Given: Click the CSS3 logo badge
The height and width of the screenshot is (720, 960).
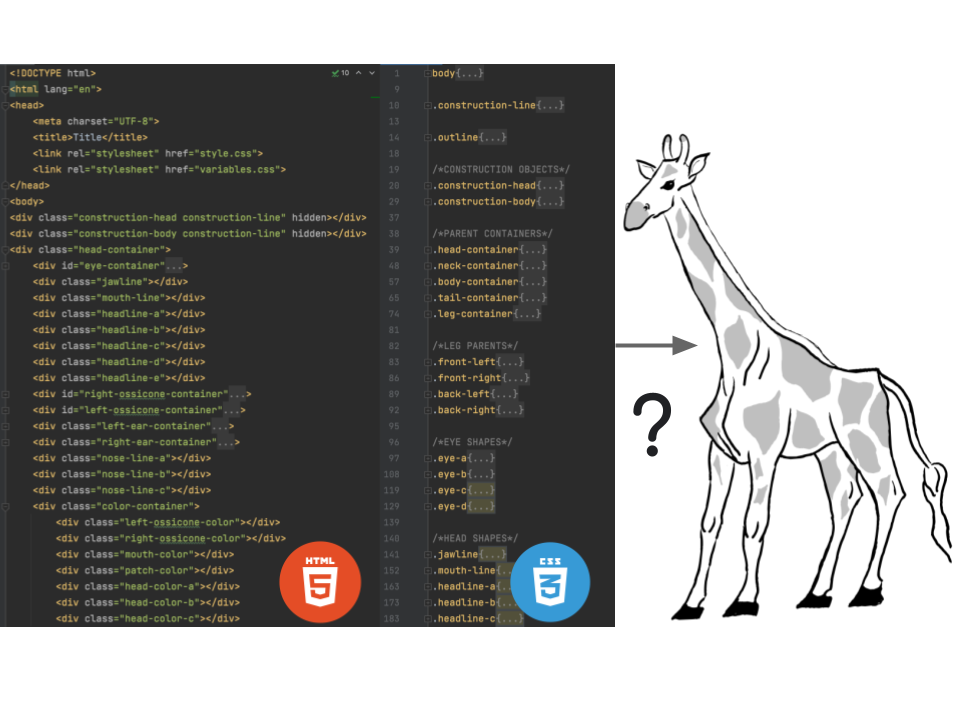Looking at the screenshot, I should pyautogui.click(x=550, y=581).
